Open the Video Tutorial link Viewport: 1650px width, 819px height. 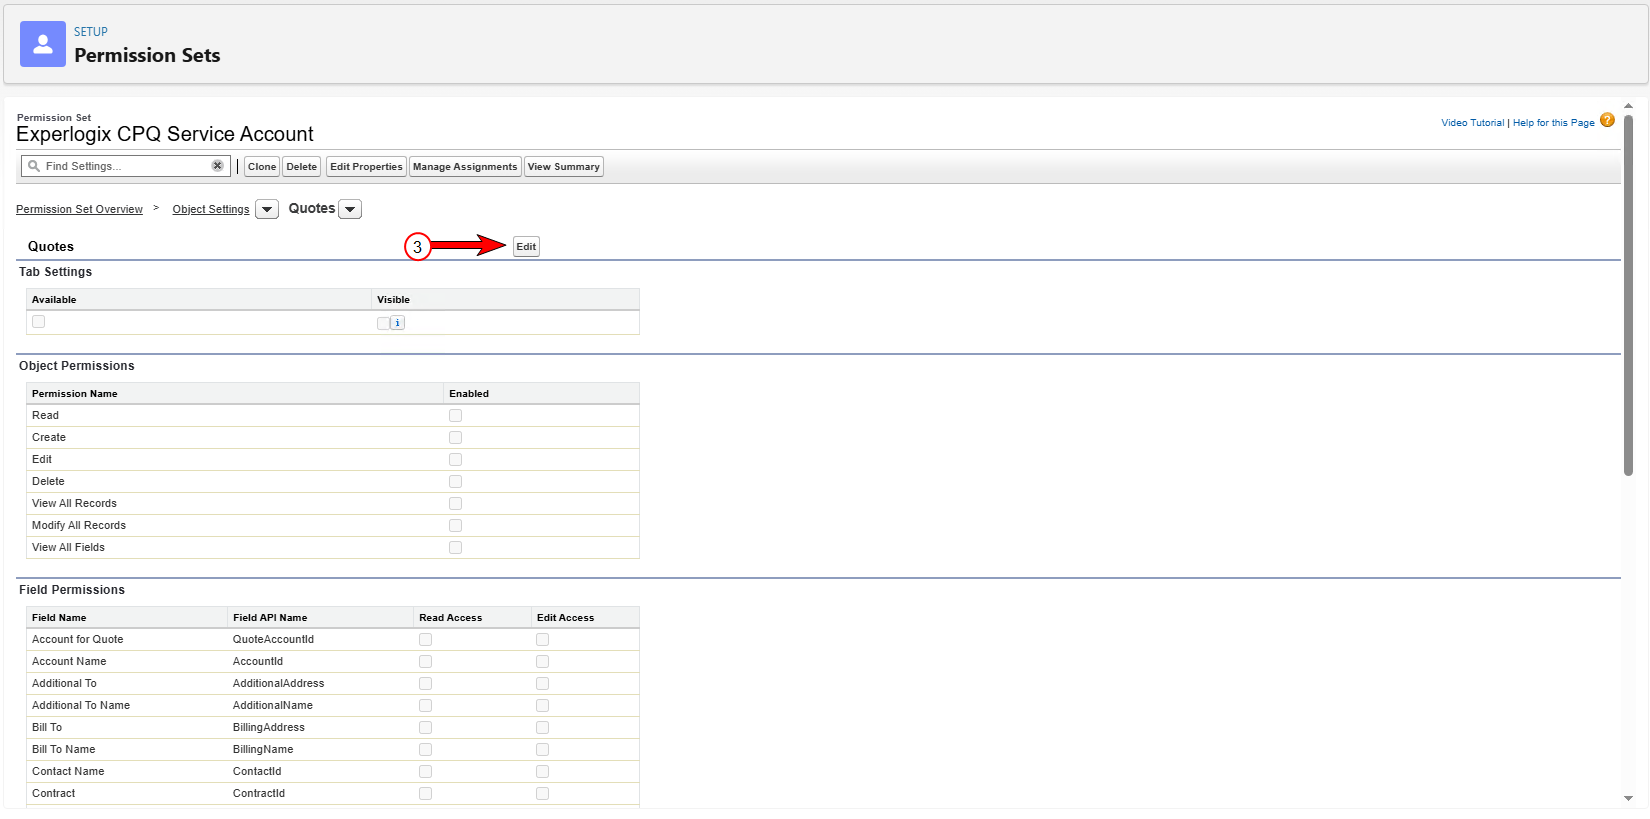point(1472,123)
